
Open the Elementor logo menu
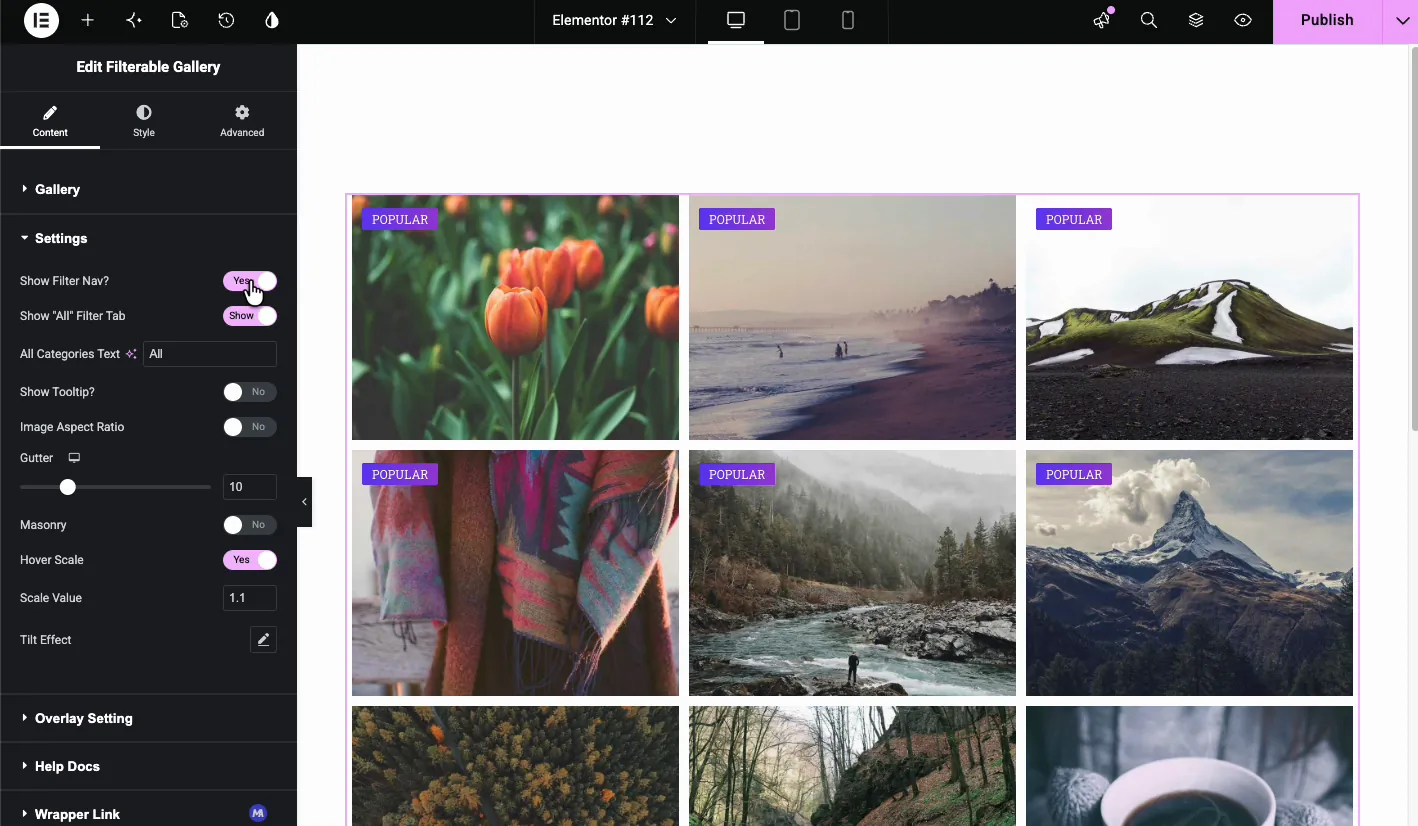[x=41, y=20]
